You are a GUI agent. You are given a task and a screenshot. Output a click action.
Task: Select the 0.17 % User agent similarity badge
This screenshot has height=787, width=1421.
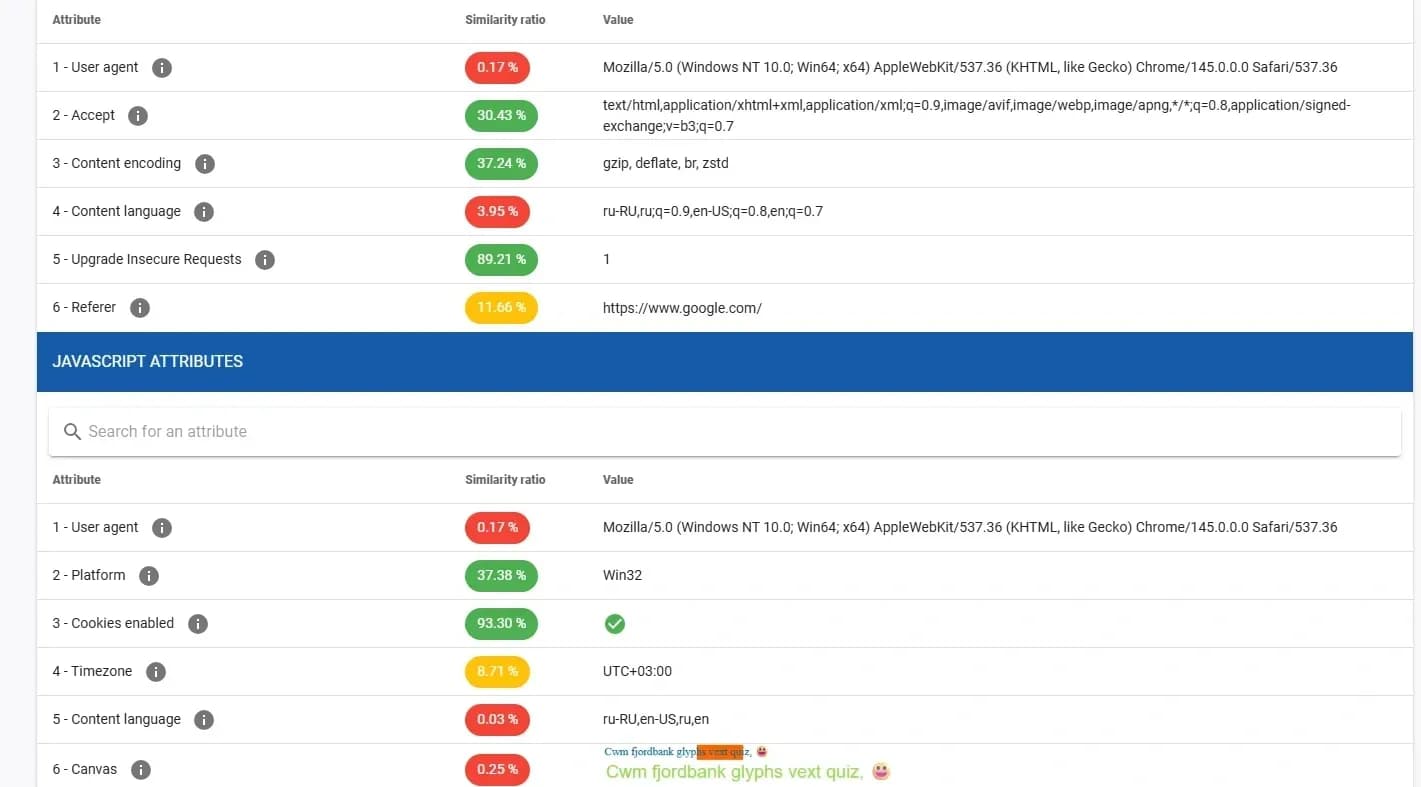[x=497, y=67]
